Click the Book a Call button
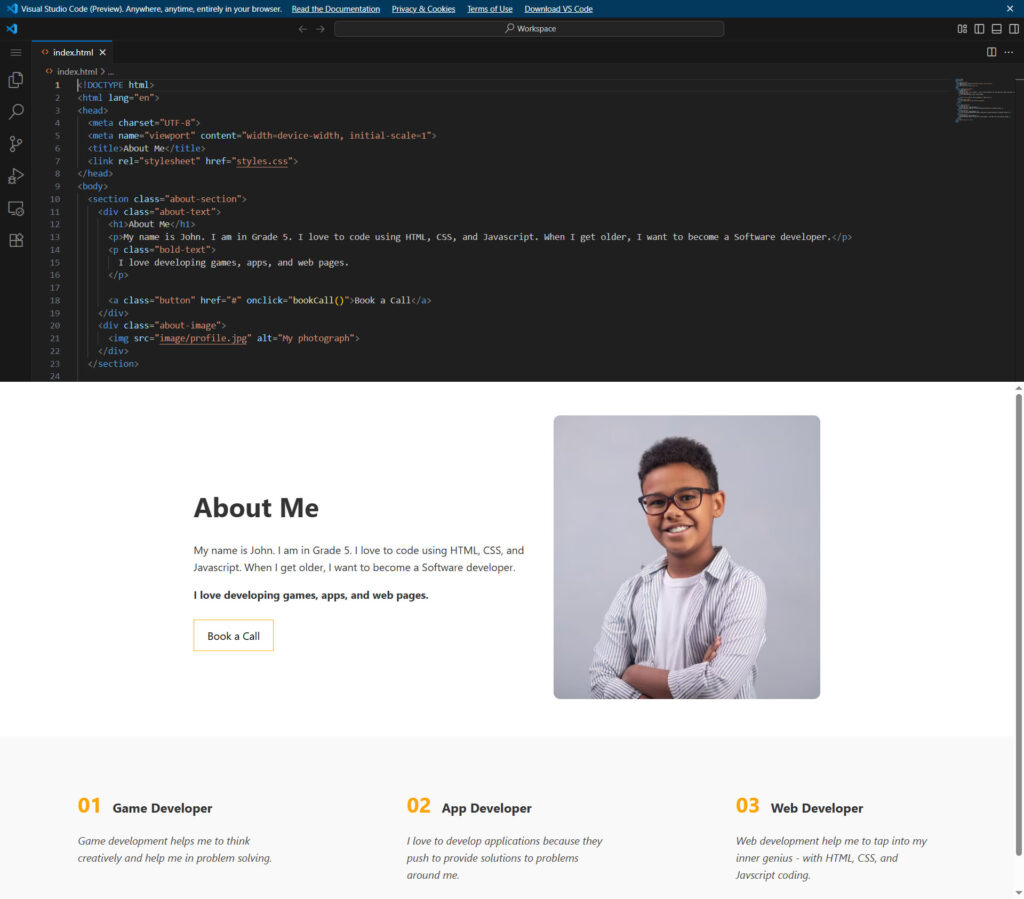Viewport: 1024px width, 899px height. click(233, 636)
